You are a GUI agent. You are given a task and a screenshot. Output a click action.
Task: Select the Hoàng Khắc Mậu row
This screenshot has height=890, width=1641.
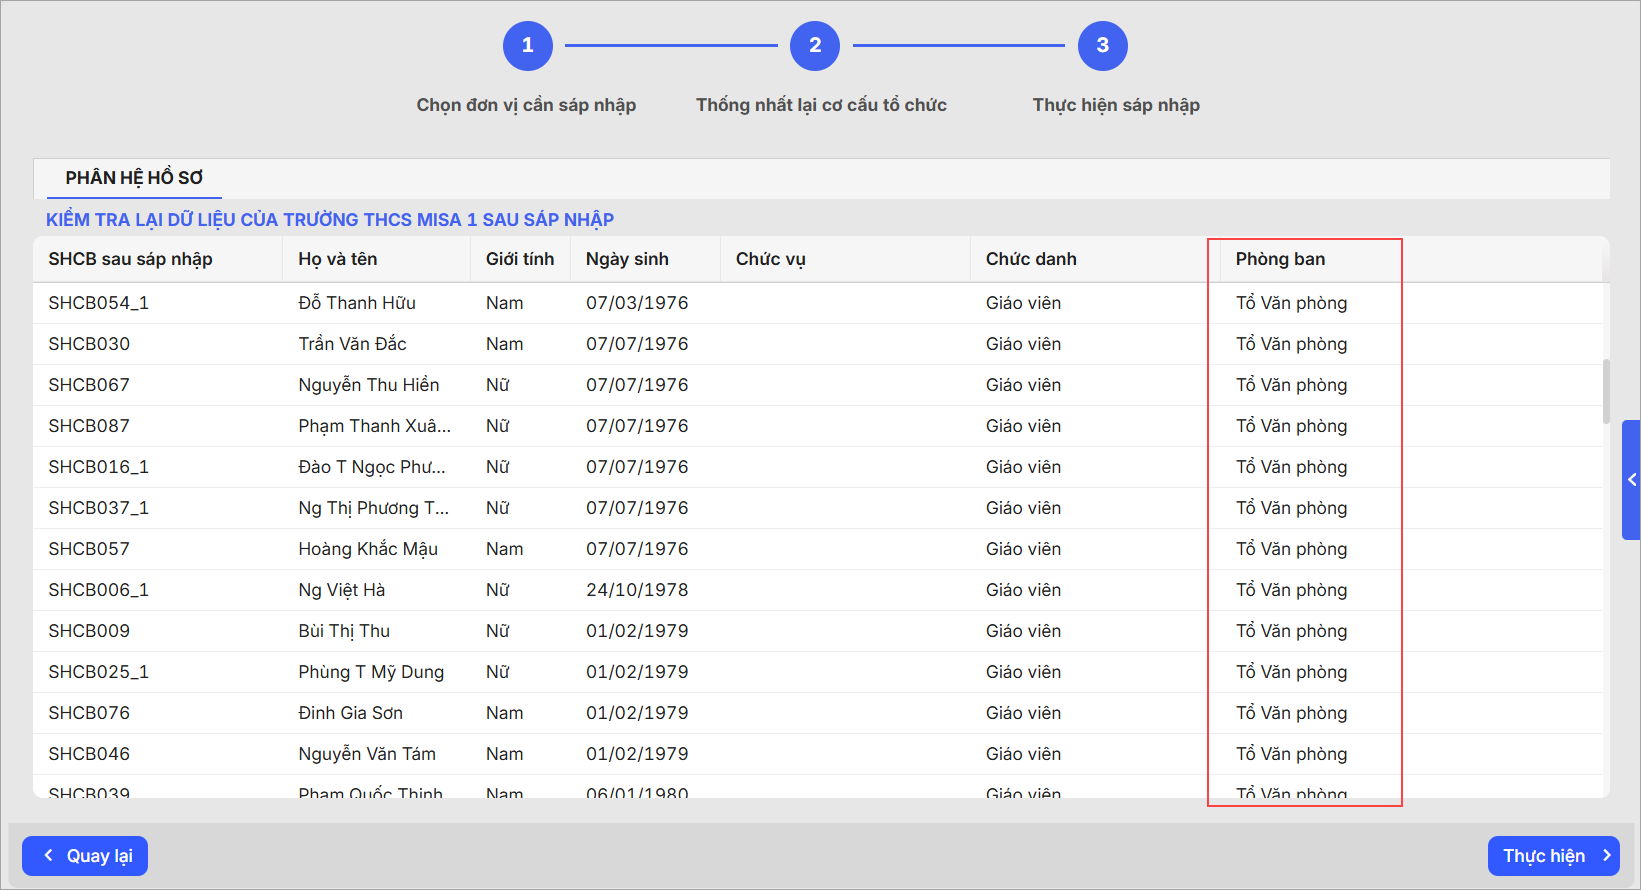[x=367, y=549]
